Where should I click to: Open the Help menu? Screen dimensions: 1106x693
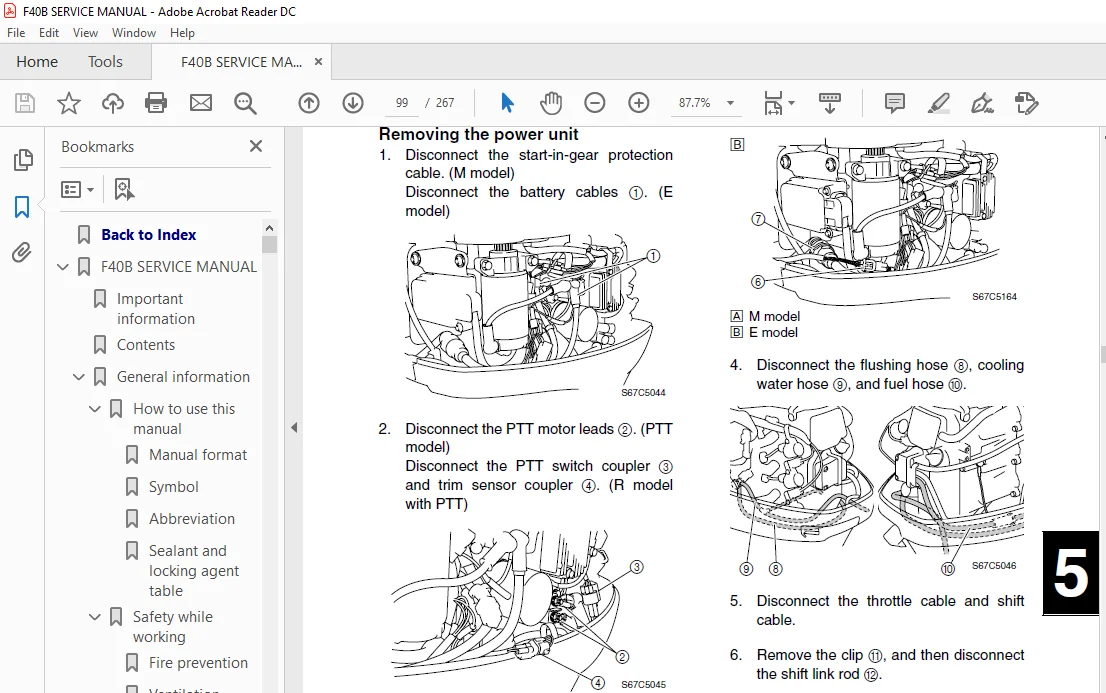(x=182, y=32)
